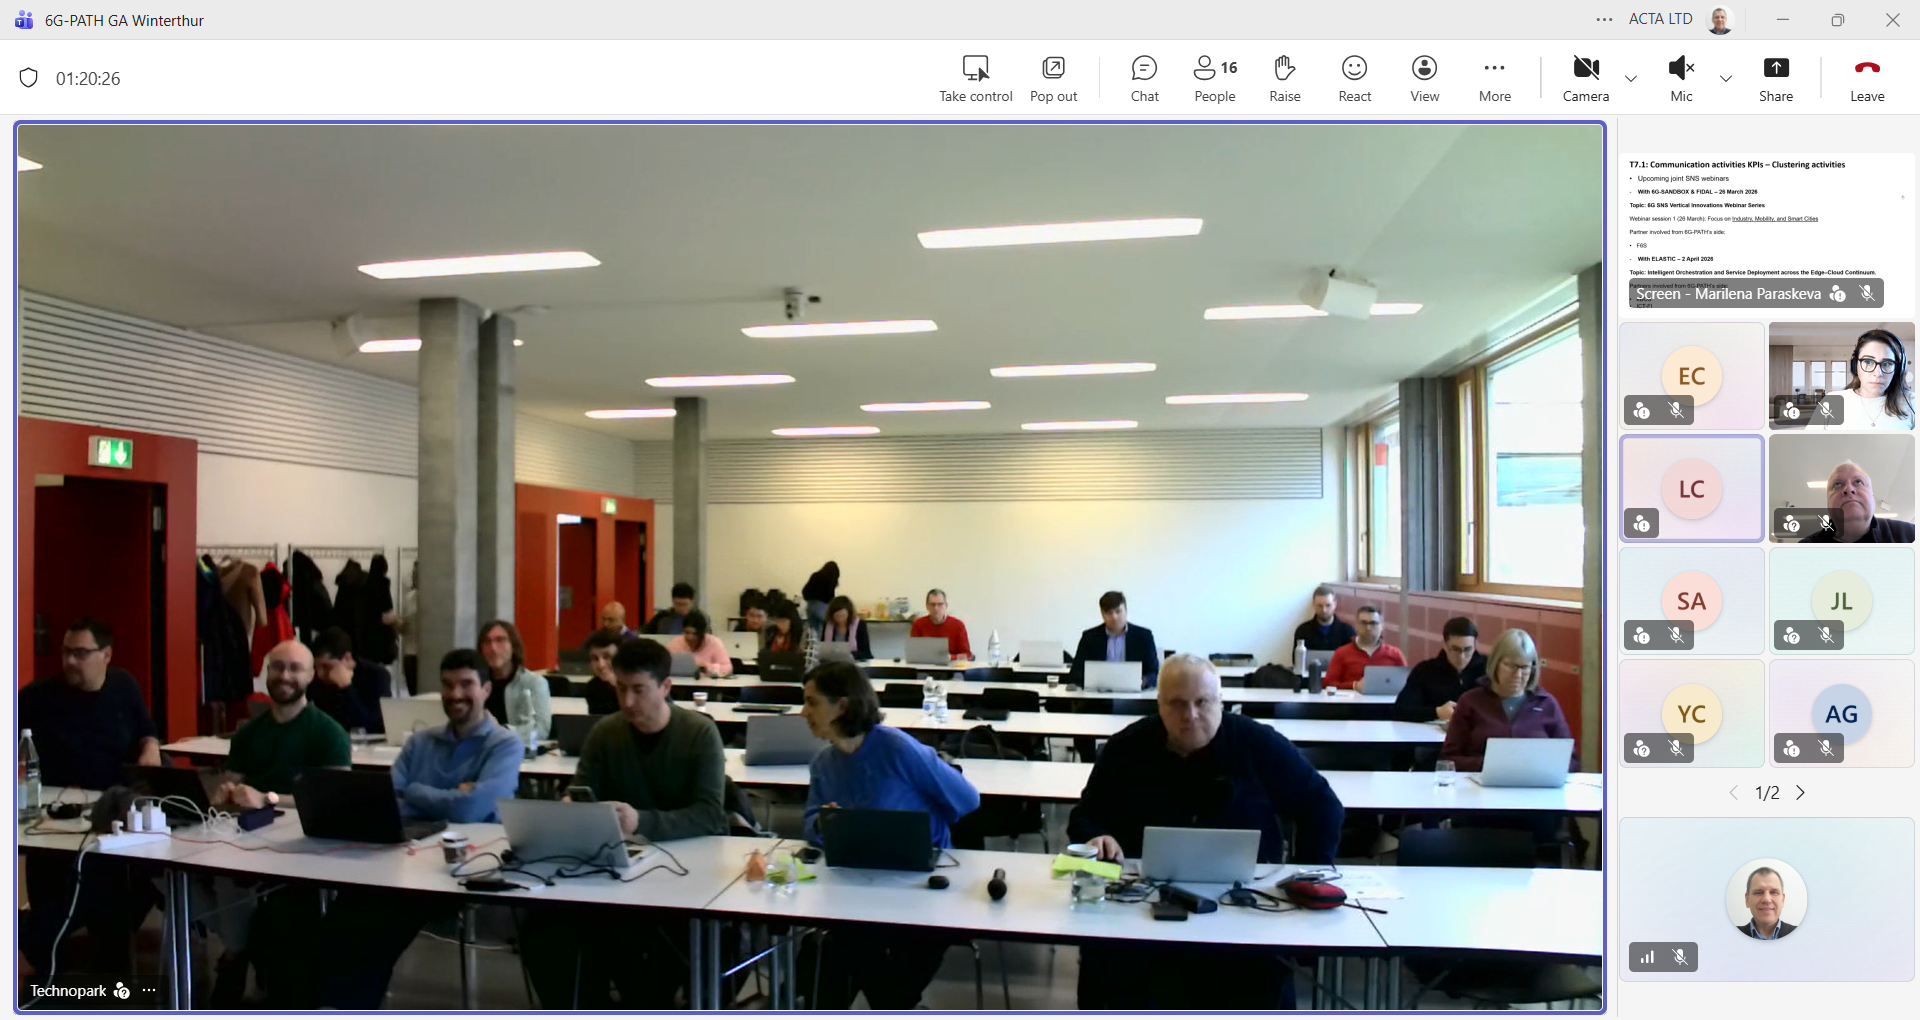Click muted mic icon on self-view tile
Image resolution: width=1920 pixels, height=1020 pixels.
[x=1680, y=957]
